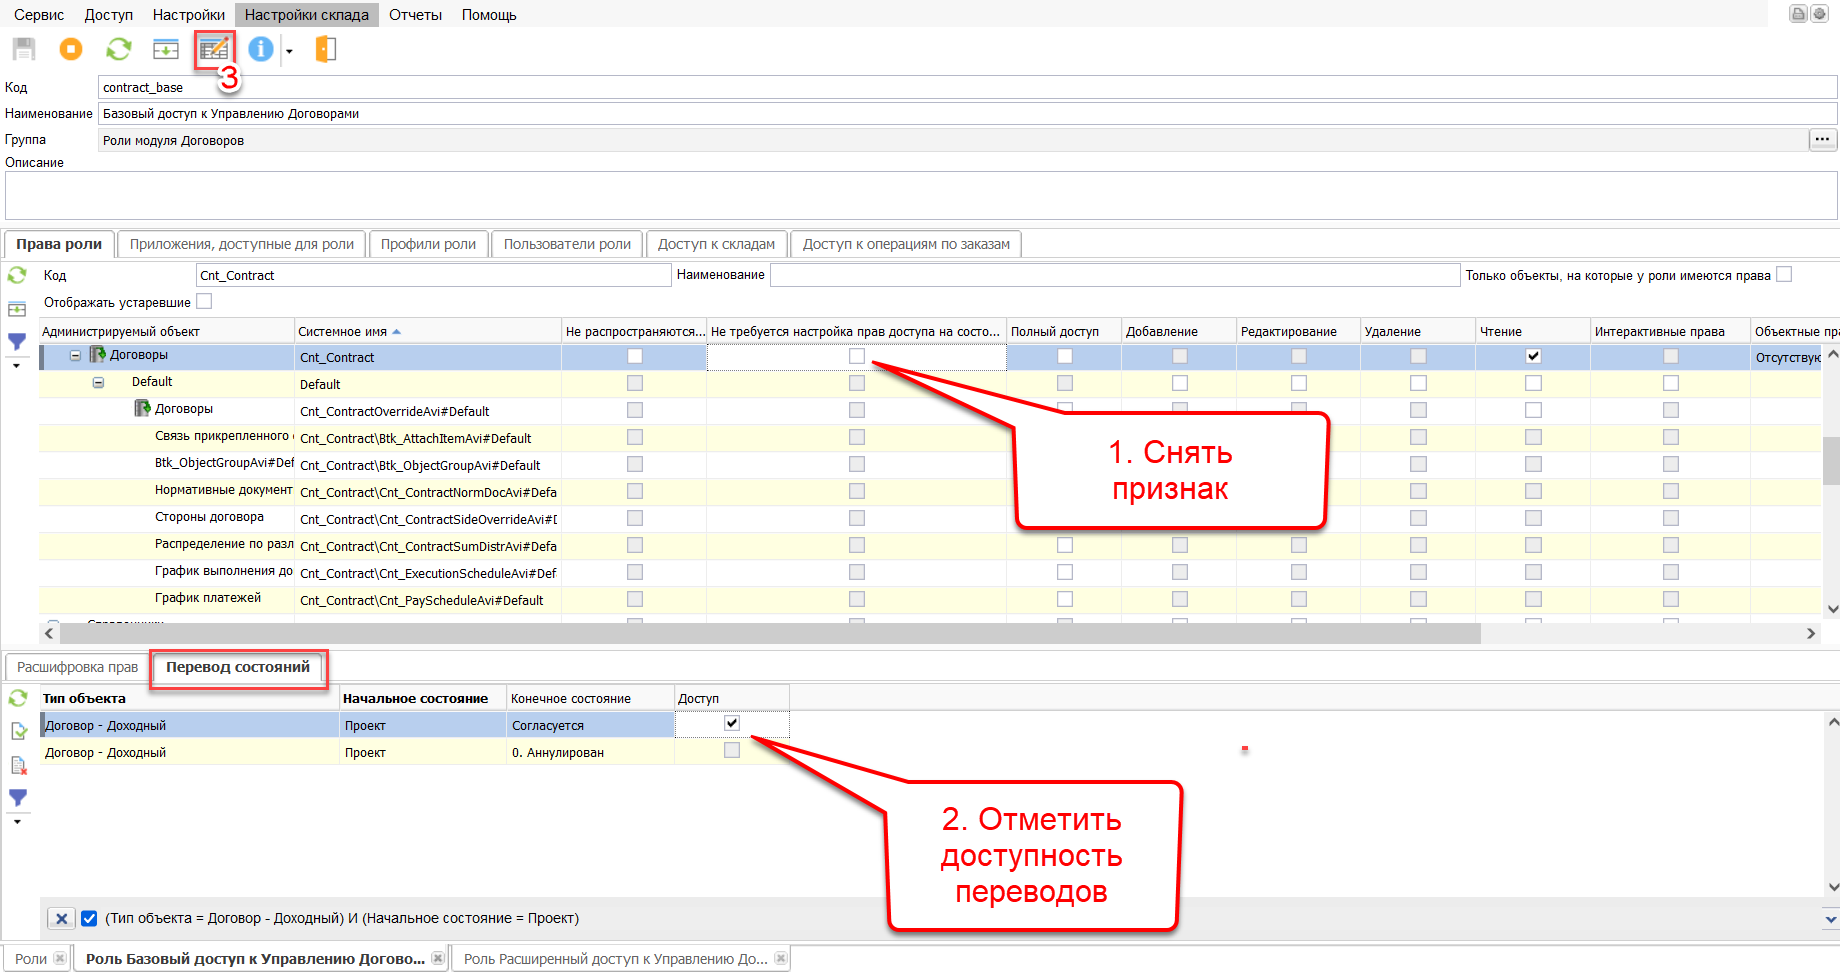The width and height of the screenshot is (1840, 972).
Task: Click the green refresh icon in main toolbar
Action: [119, 49]
